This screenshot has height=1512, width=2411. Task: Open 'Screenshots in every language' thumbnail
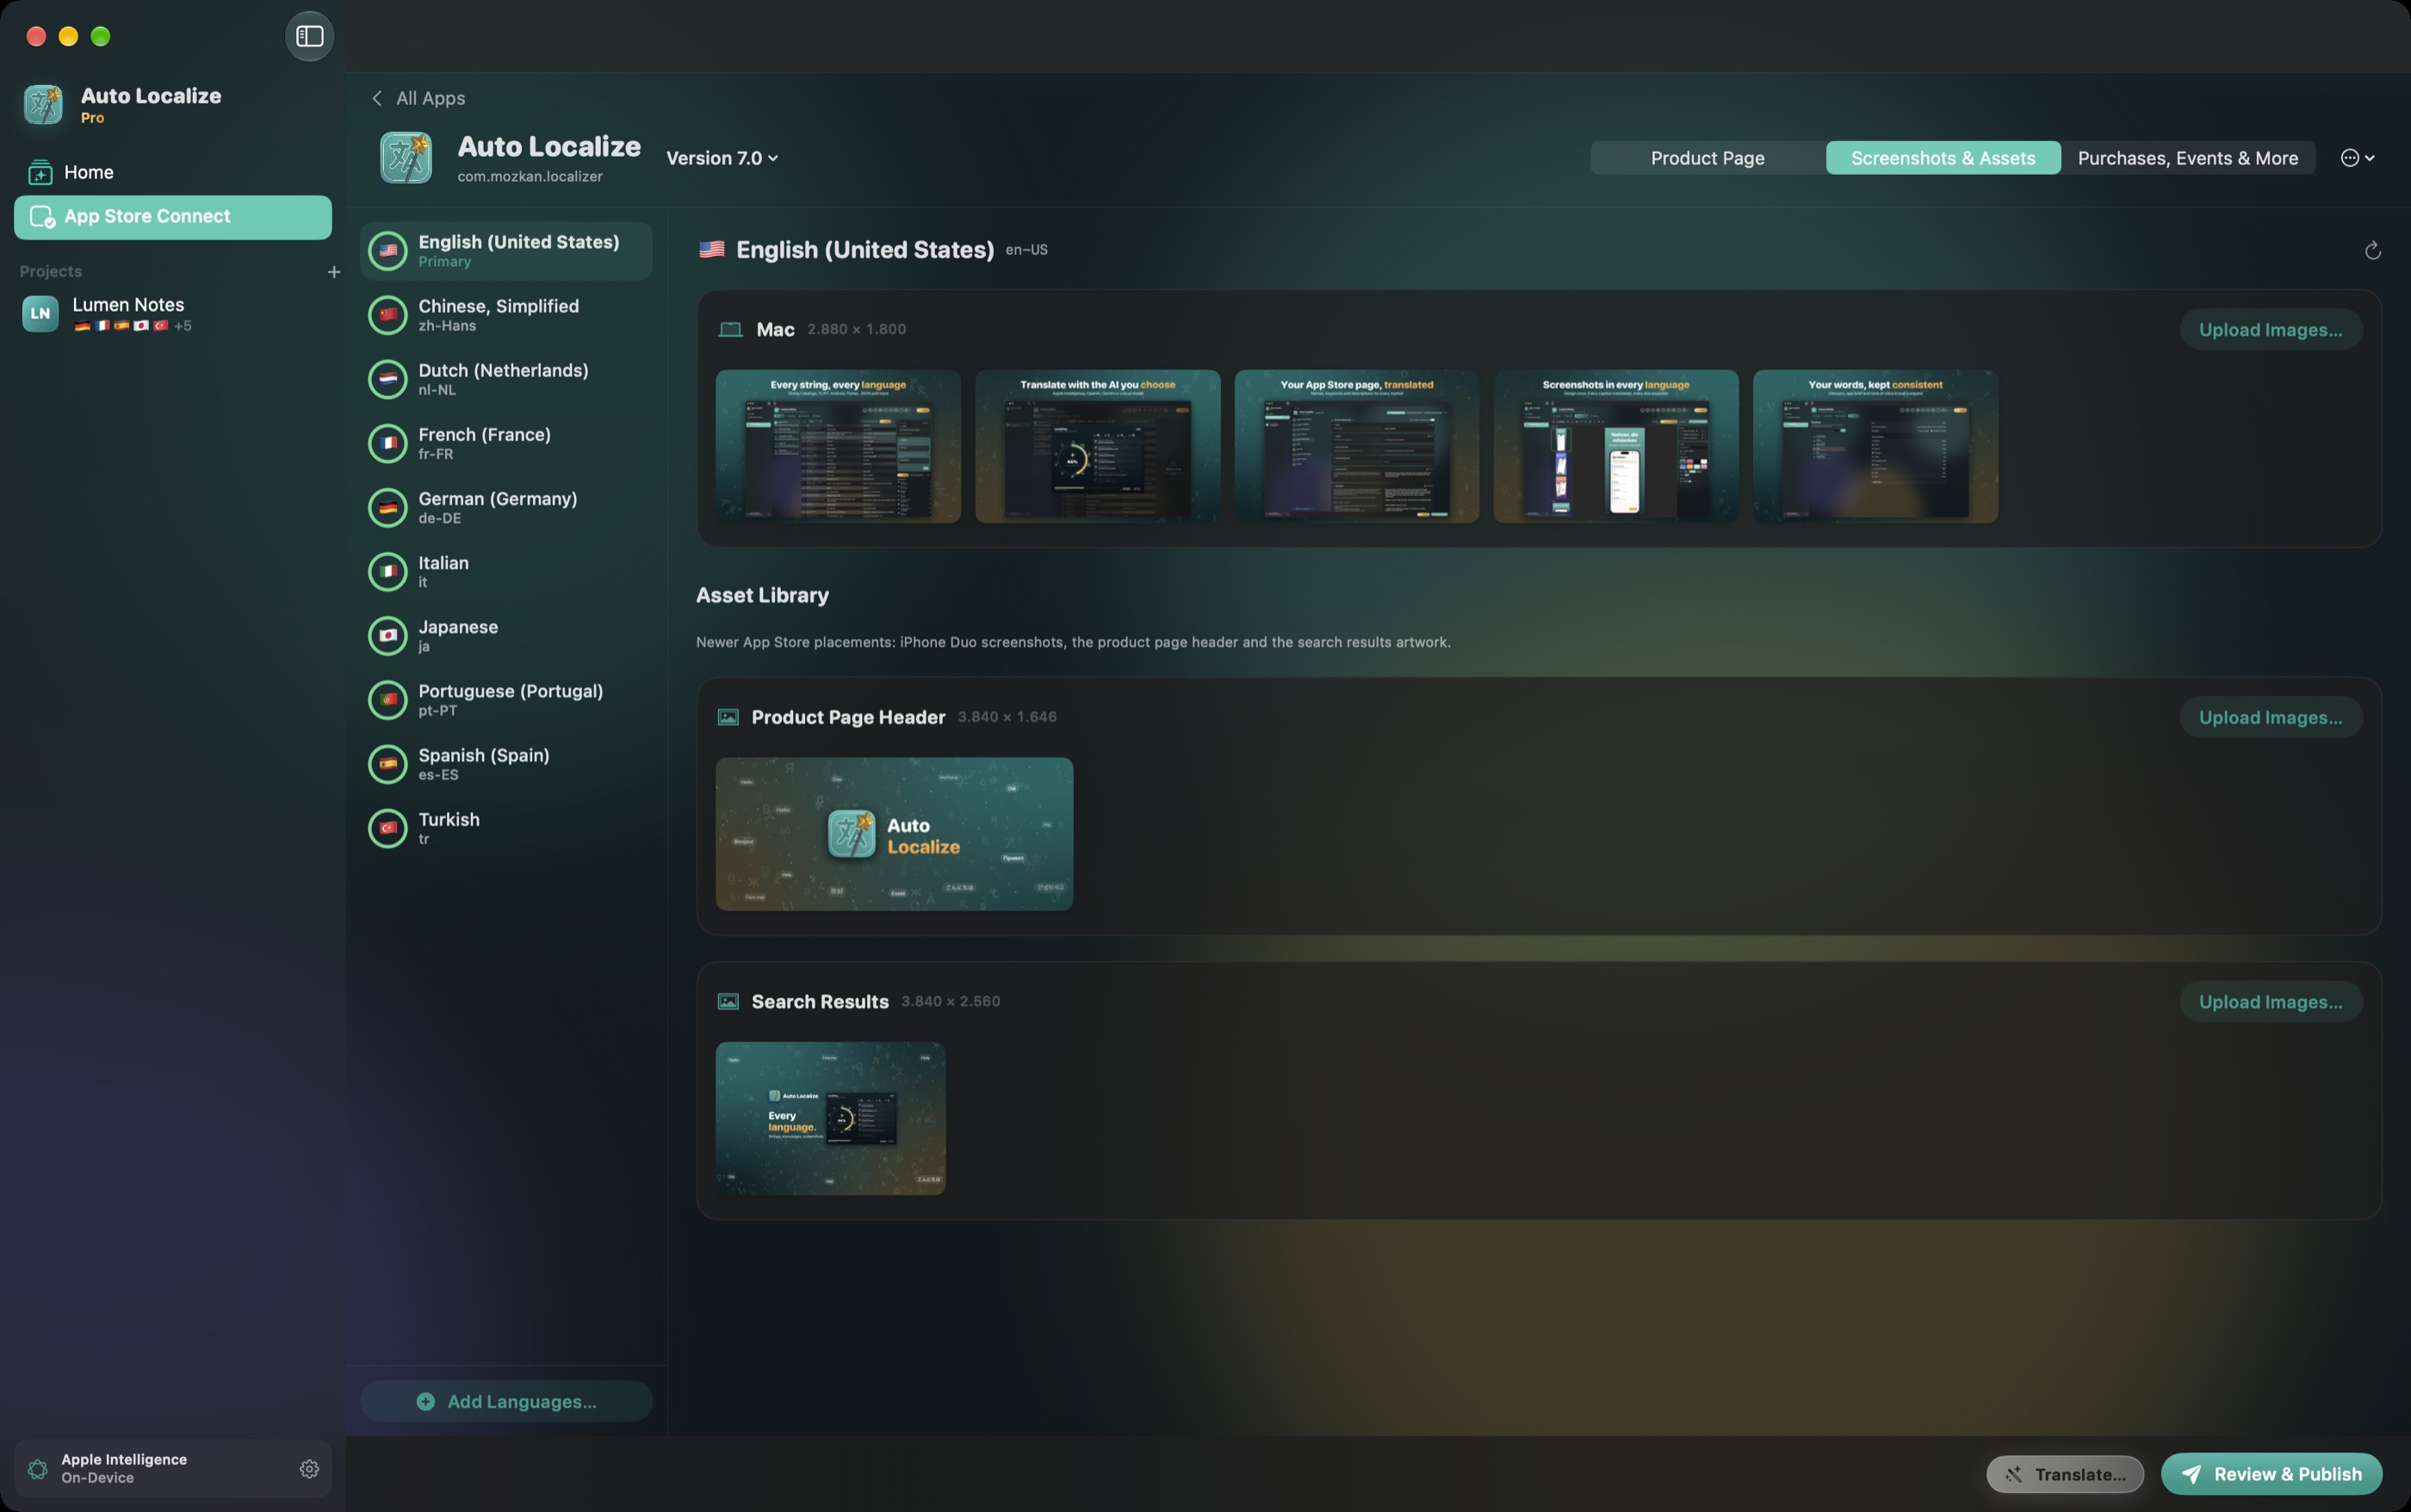tap(1616, 446)
